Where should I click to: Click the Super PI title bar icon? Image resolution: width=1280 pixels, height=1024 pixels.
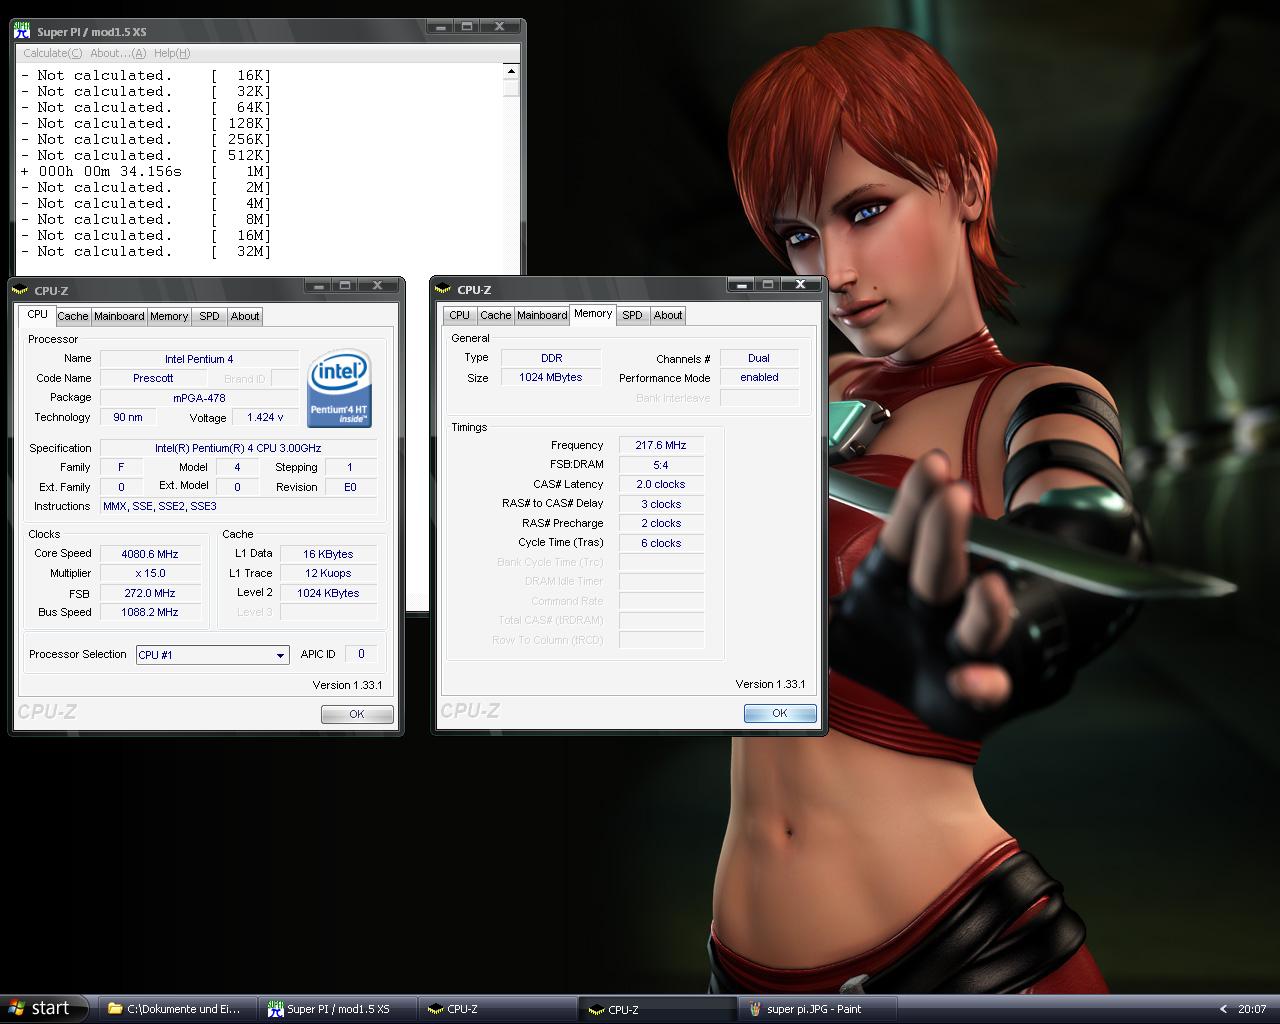coord(22,32)
